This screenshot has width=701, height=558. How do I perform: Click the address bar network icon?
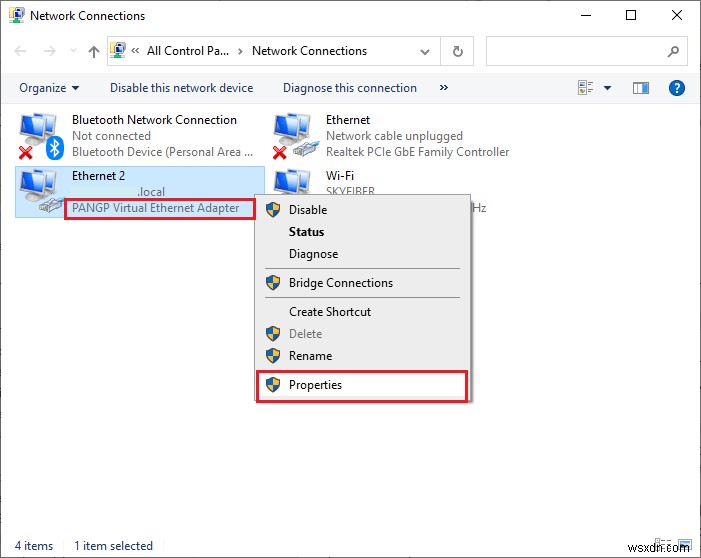click(118, 51)
